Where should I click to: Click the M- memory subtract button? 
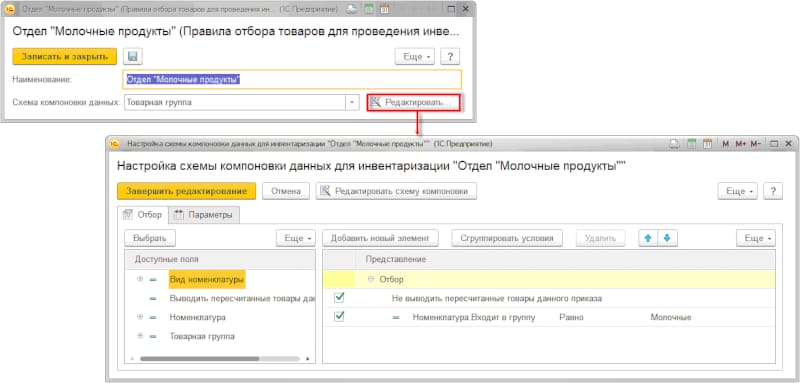click(756, 144)
